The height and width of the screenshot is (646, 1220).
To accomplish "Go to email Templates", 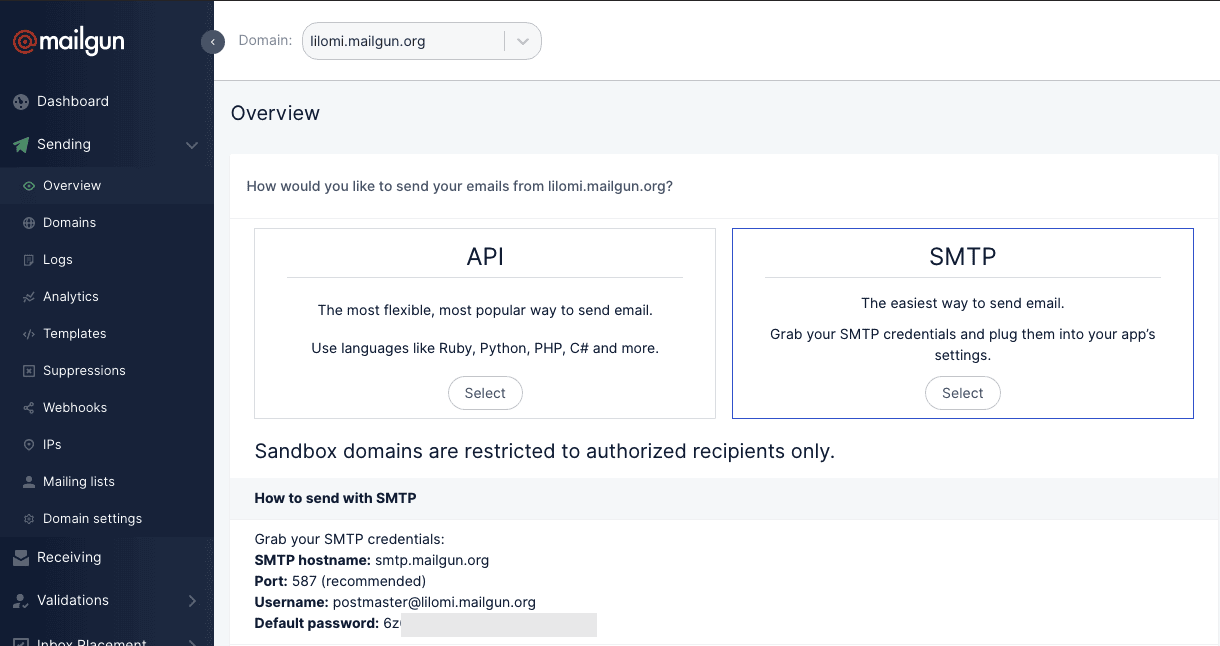I will coord(74,333).
